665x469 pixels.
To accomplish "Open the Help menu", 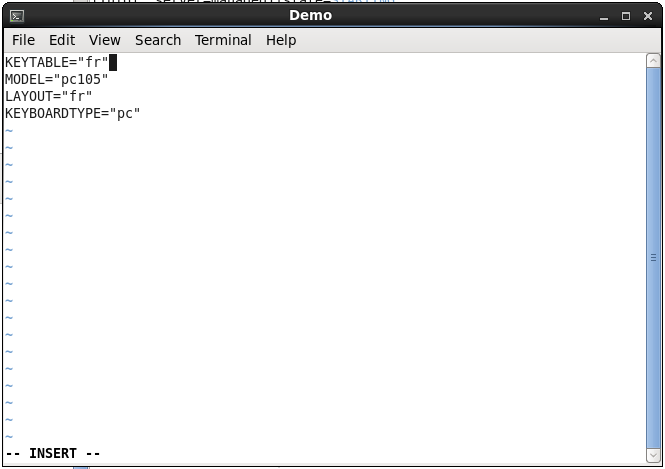I will [281, 40].
